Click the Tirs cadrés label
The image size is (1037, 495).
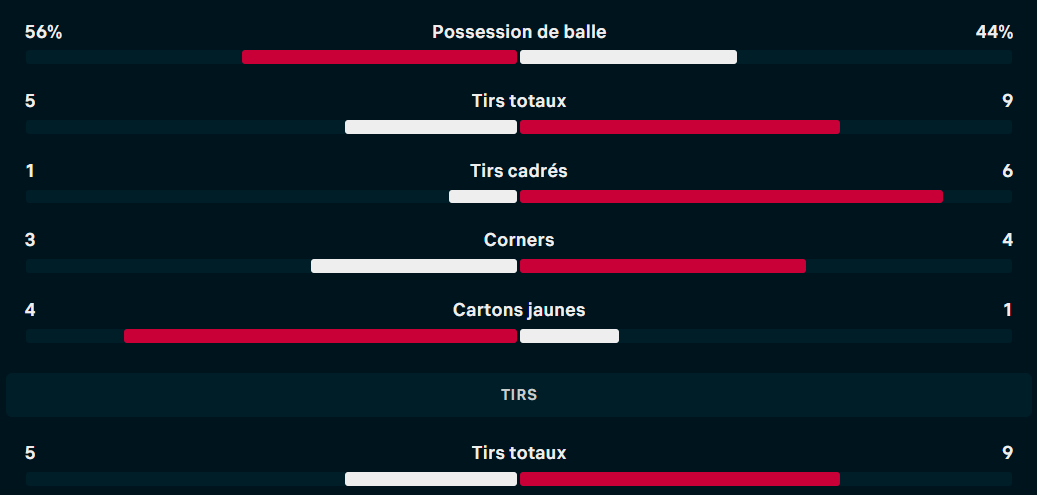[518, 171]
